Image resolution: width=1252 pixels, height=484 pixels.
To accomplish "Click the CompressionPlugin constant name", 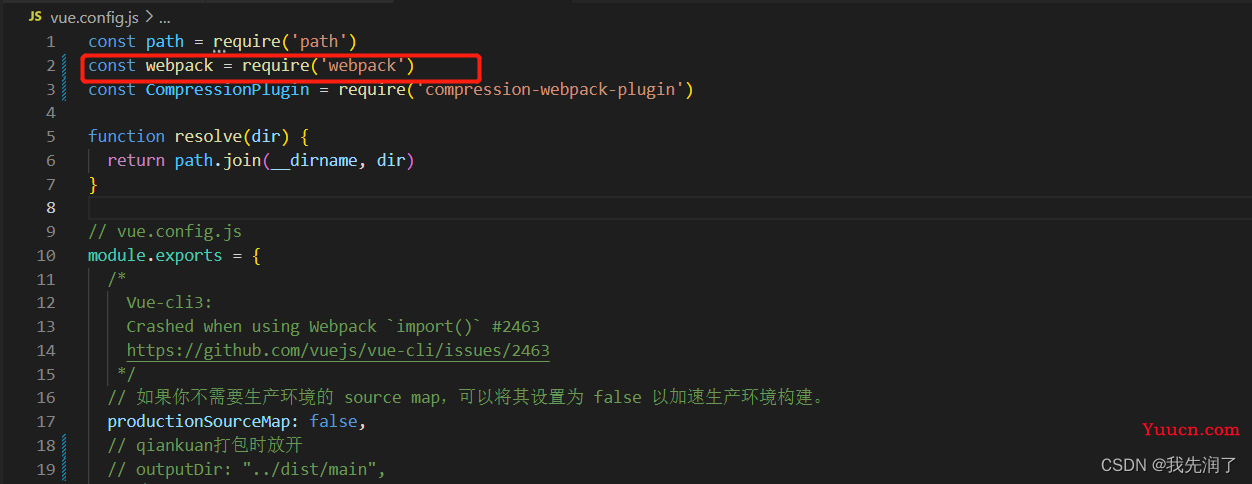I will [227, 89].
